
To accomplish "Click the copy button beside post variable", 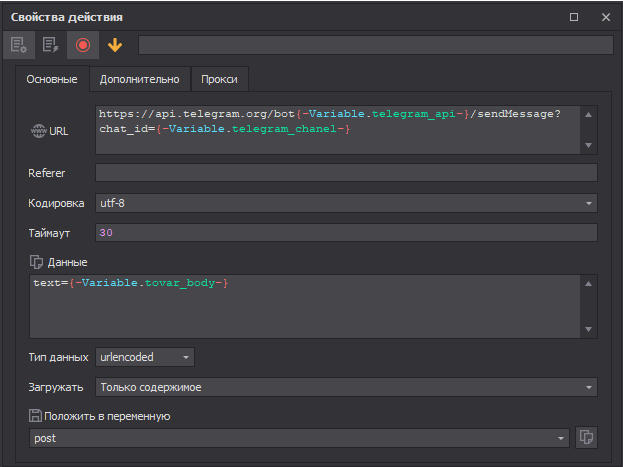I will pyautogui.click(x=587, y=437).
